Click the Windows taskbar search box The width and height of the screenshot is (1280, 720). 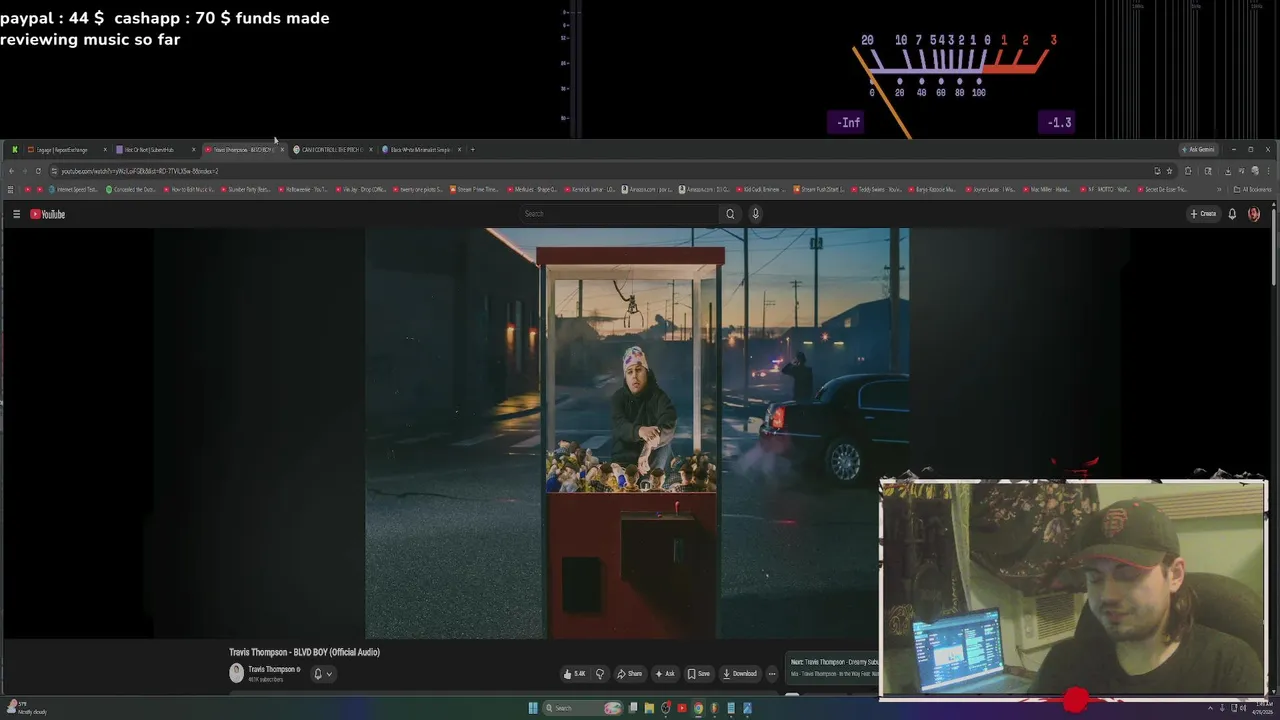click(583, 708)
